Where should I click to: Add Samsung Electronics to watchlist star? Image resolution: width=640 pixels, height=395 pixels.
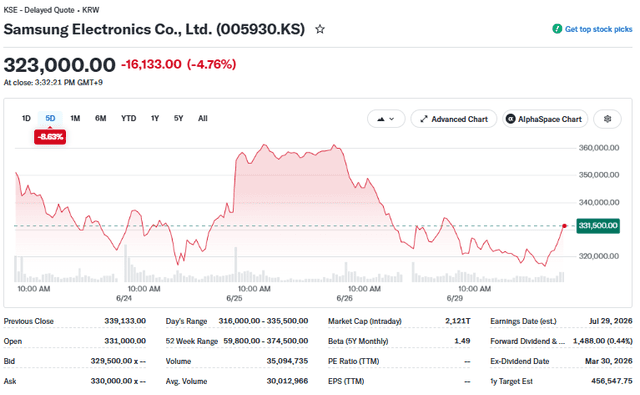320,29
